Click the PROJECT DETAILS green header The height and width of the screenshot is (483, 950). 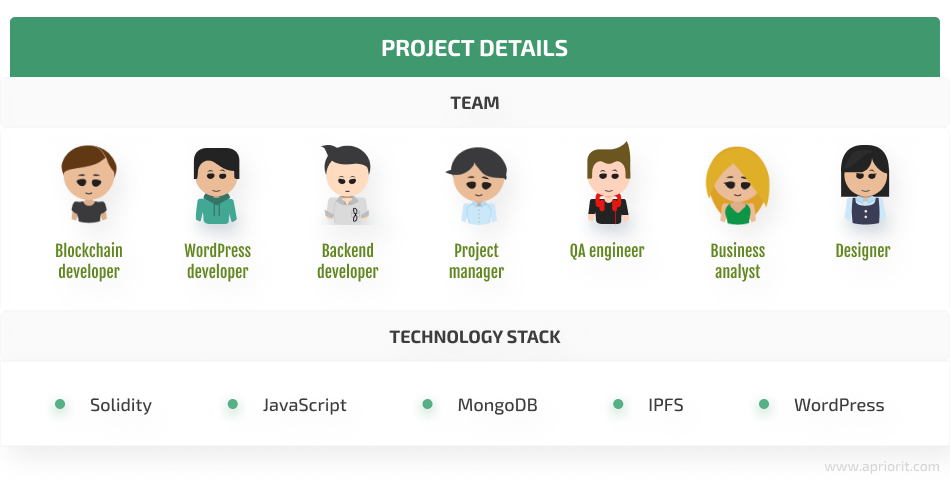(x=475, y=47)
